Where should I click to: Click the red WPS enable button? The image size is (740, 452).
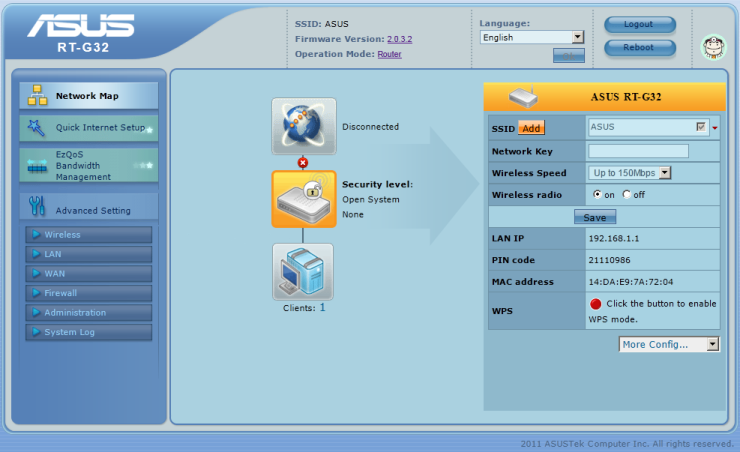(x=596, y=304)
